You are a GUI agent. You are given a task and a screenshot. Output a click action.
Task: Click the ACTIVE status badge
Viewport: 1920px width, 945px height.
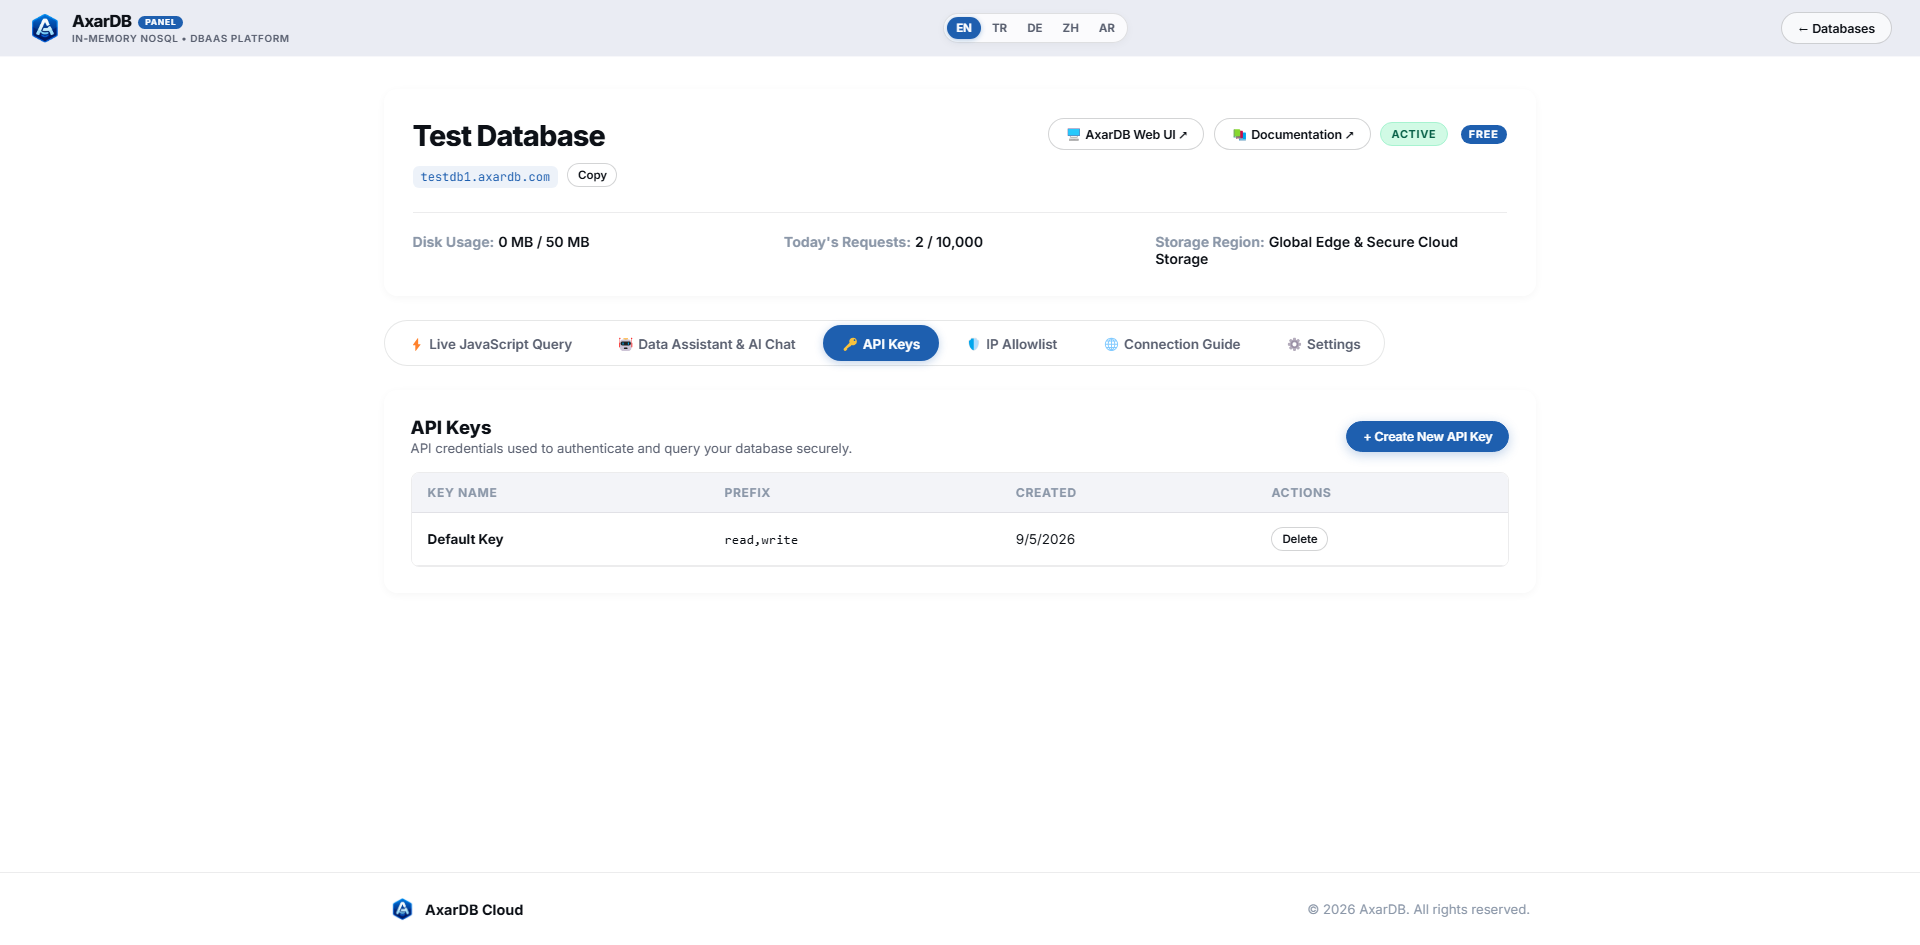point(1413,134)
